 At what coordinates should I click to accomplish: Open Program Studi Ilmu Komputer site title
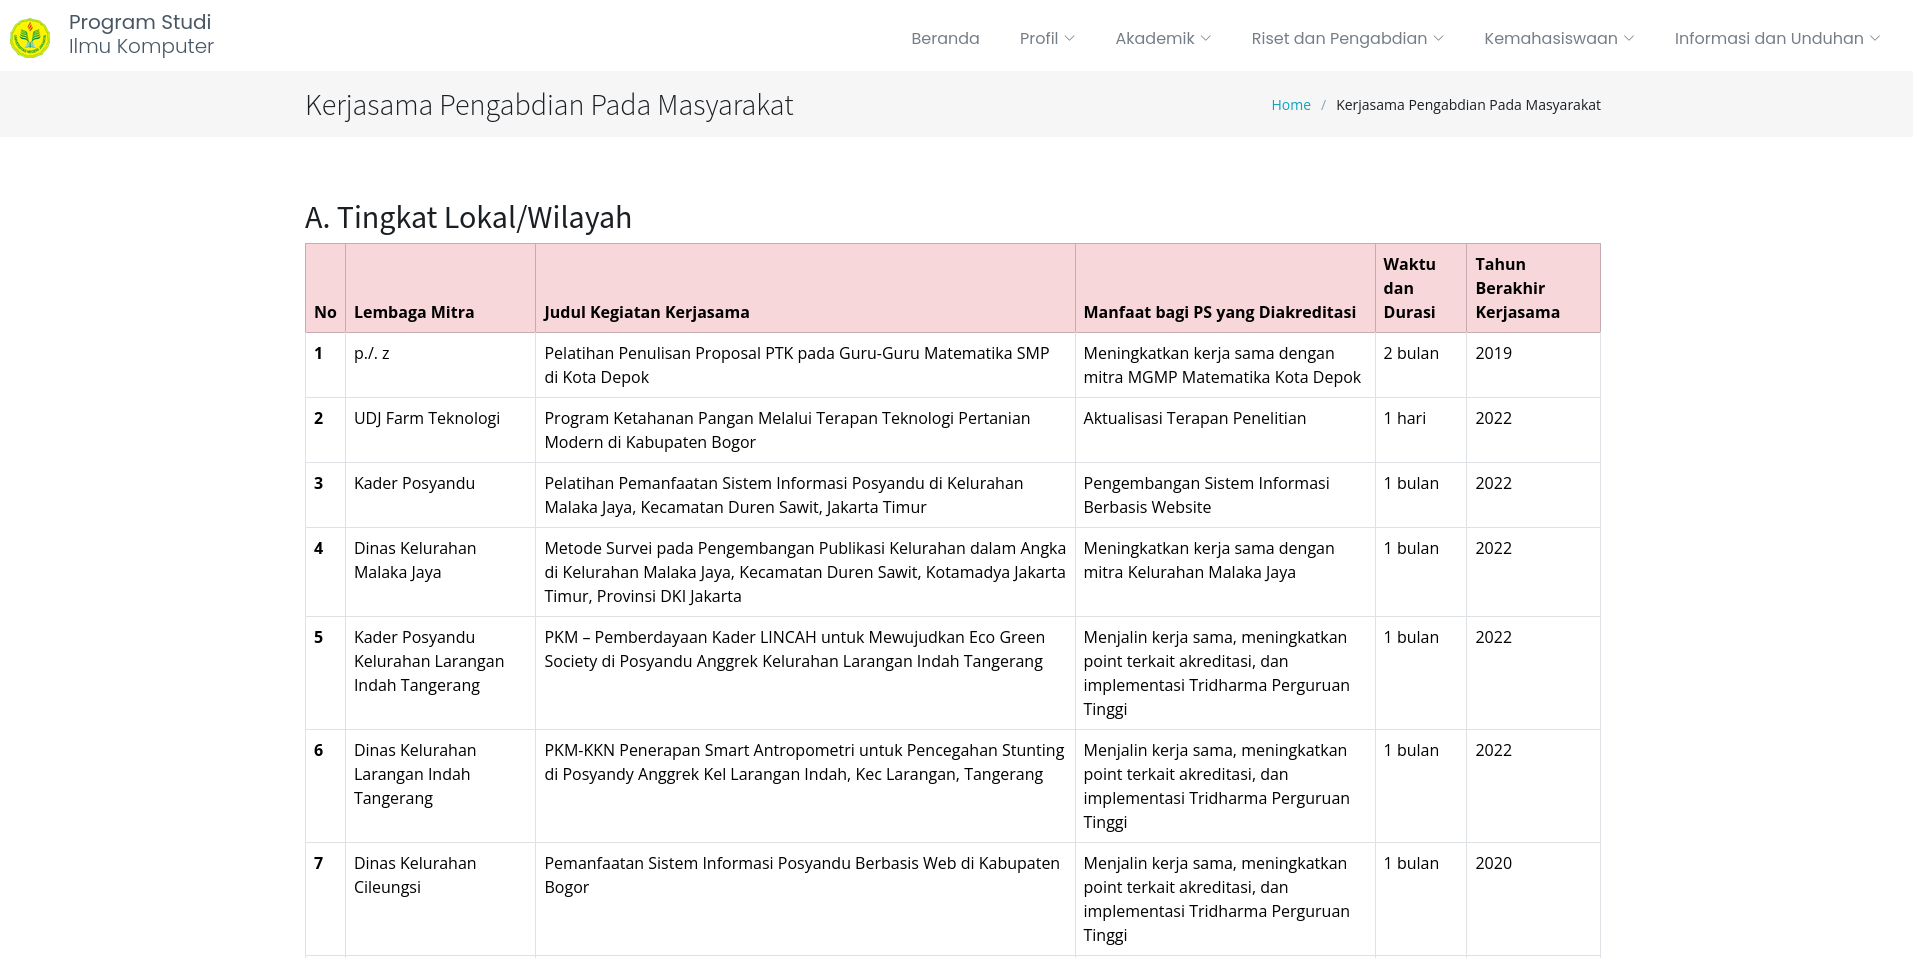141,34
